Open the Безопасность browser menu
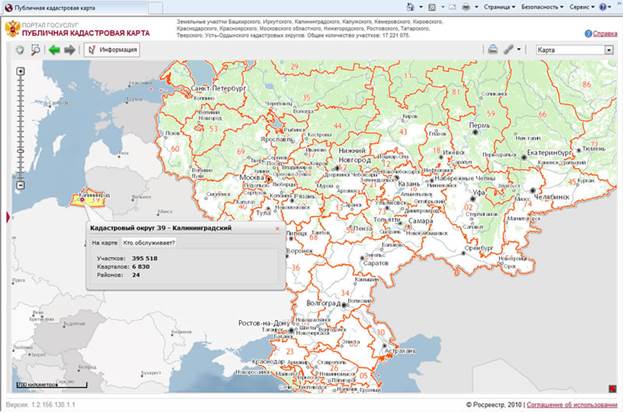 pos(542,7)
